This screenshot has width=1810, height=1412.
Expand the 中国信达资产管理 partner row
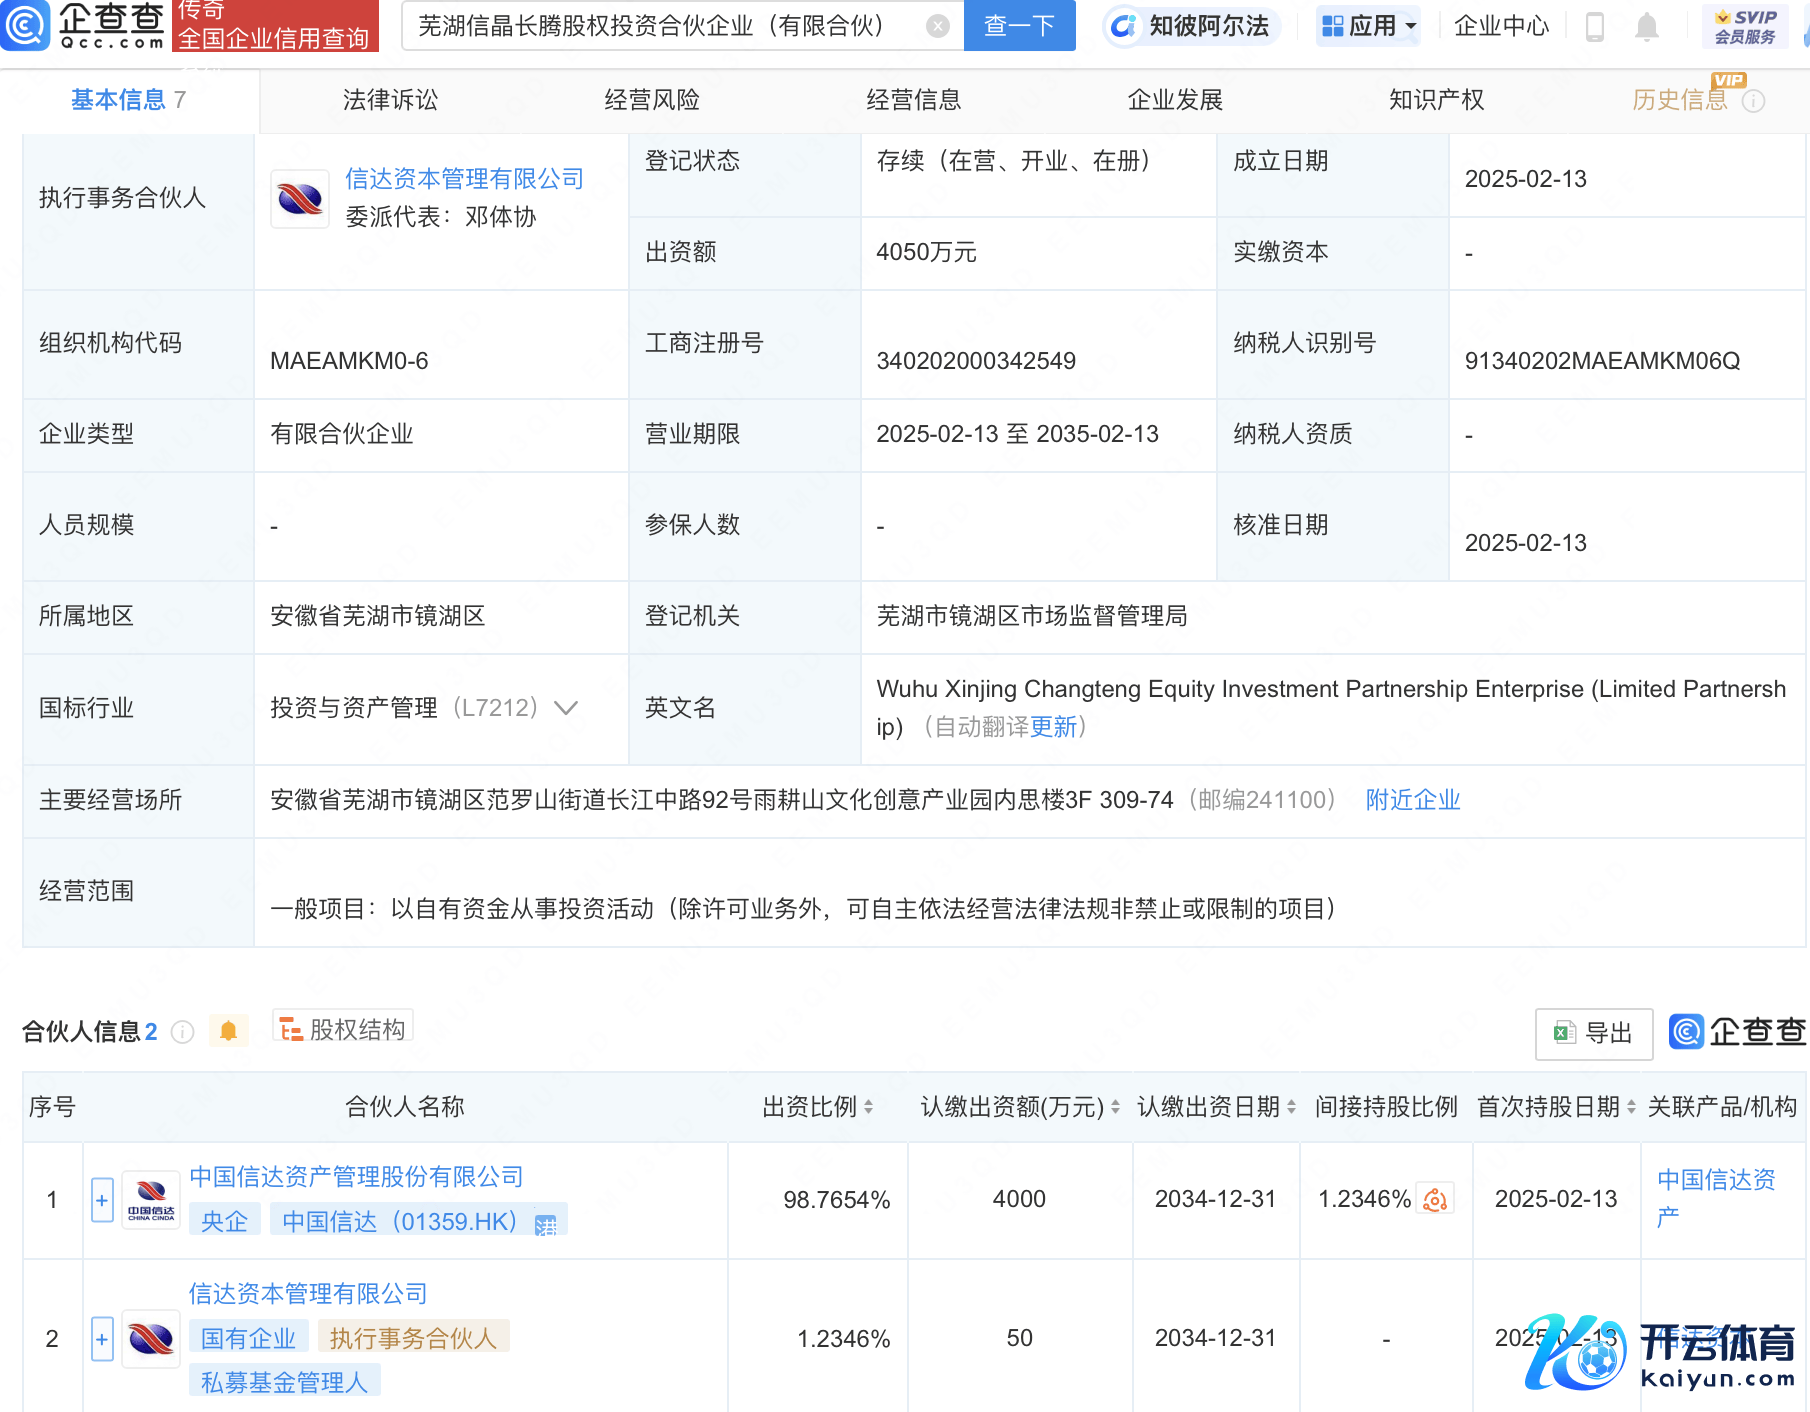tap(102, 1200)
